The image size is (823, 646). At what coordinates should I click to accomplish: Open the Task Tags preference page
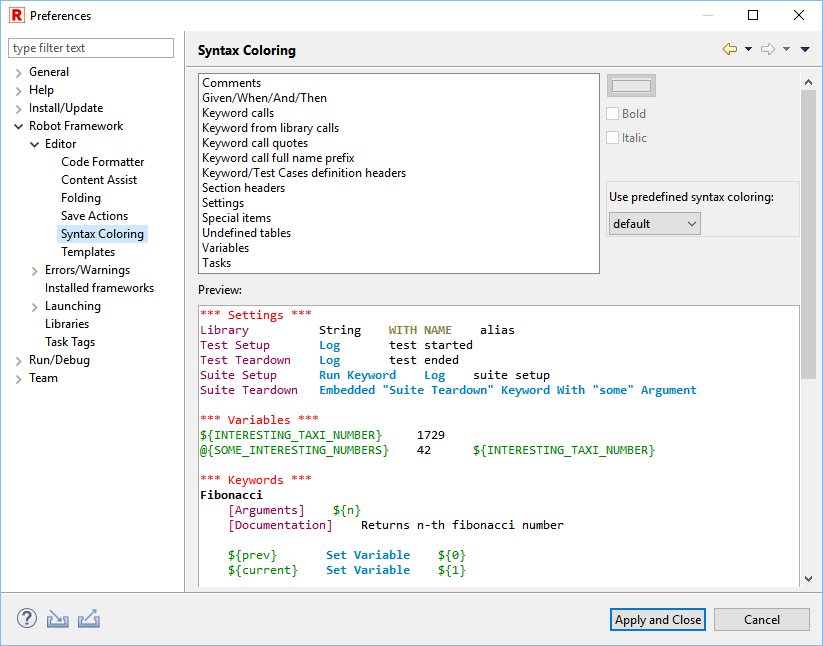click(70, 342)
